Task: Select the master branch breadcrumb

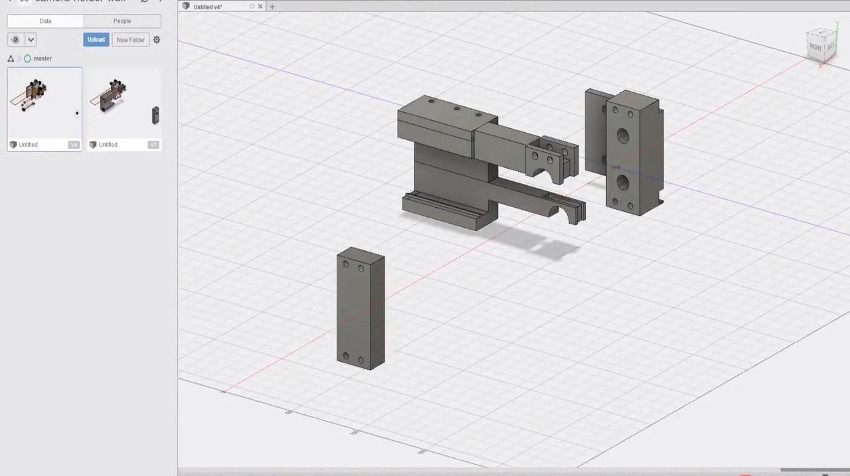Action: coord(38,59)
